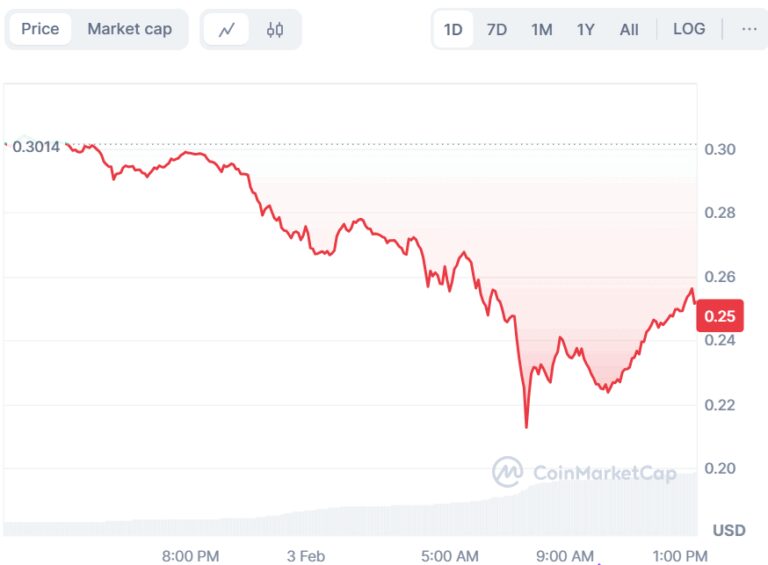Select the Price tab

point(40,29)
